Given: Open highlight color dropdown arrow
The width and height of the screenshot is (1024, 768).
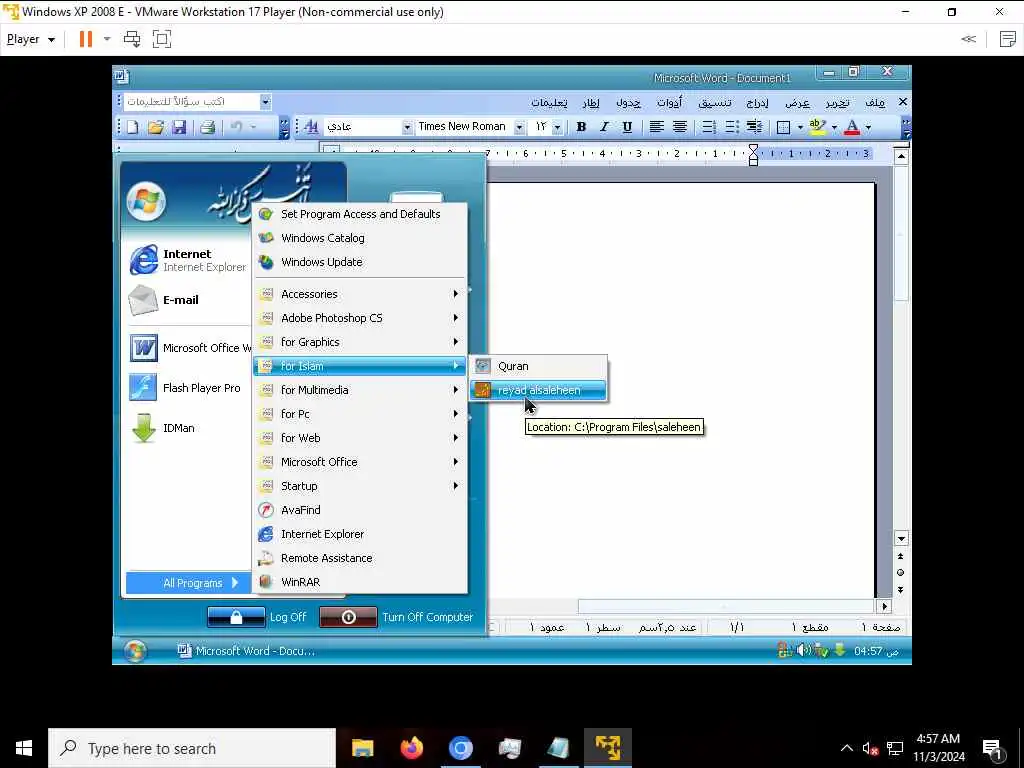Looking at the screenshot, I should (x=834, y=127).
